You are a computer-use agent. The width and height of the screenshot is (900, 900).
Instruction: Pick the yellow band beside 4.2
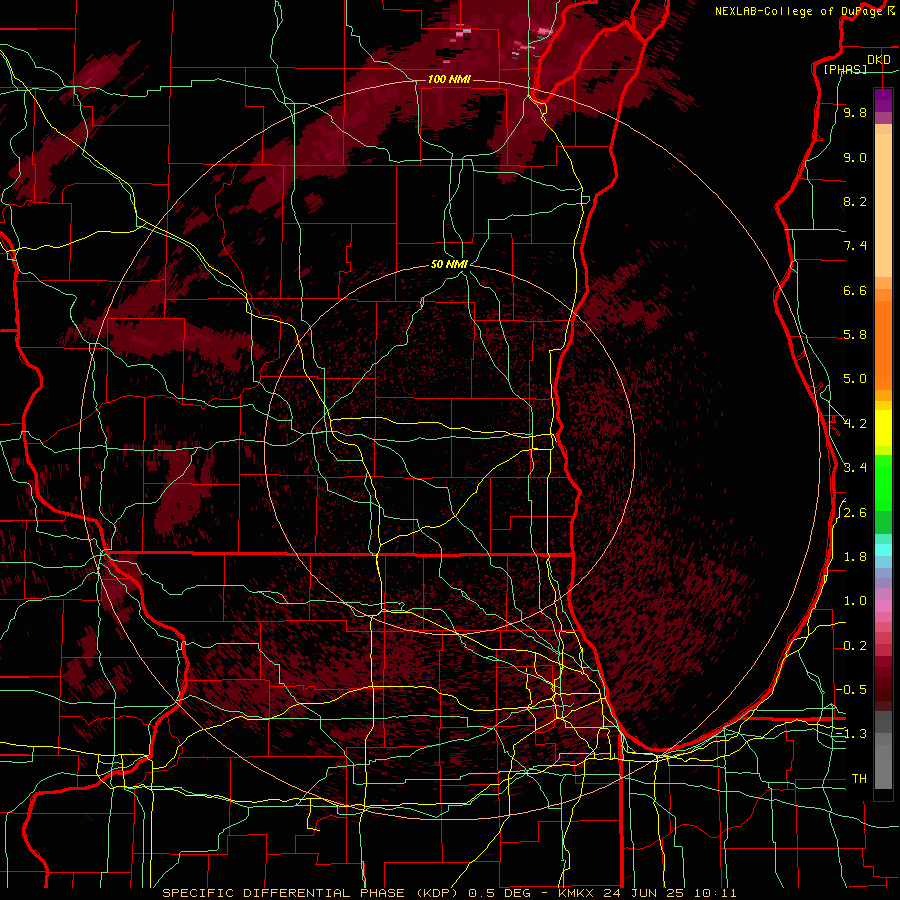click(883, 428)
